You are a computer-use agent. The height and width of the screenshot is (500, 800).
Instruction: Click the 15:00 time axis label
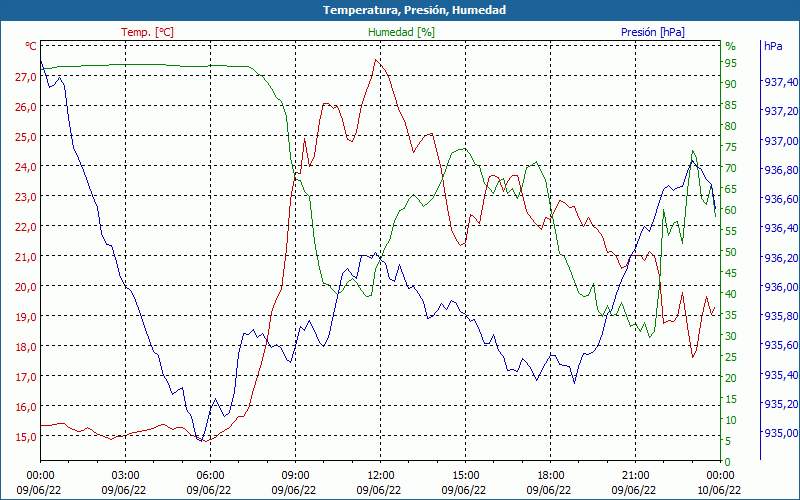click(x=465, y=476)
